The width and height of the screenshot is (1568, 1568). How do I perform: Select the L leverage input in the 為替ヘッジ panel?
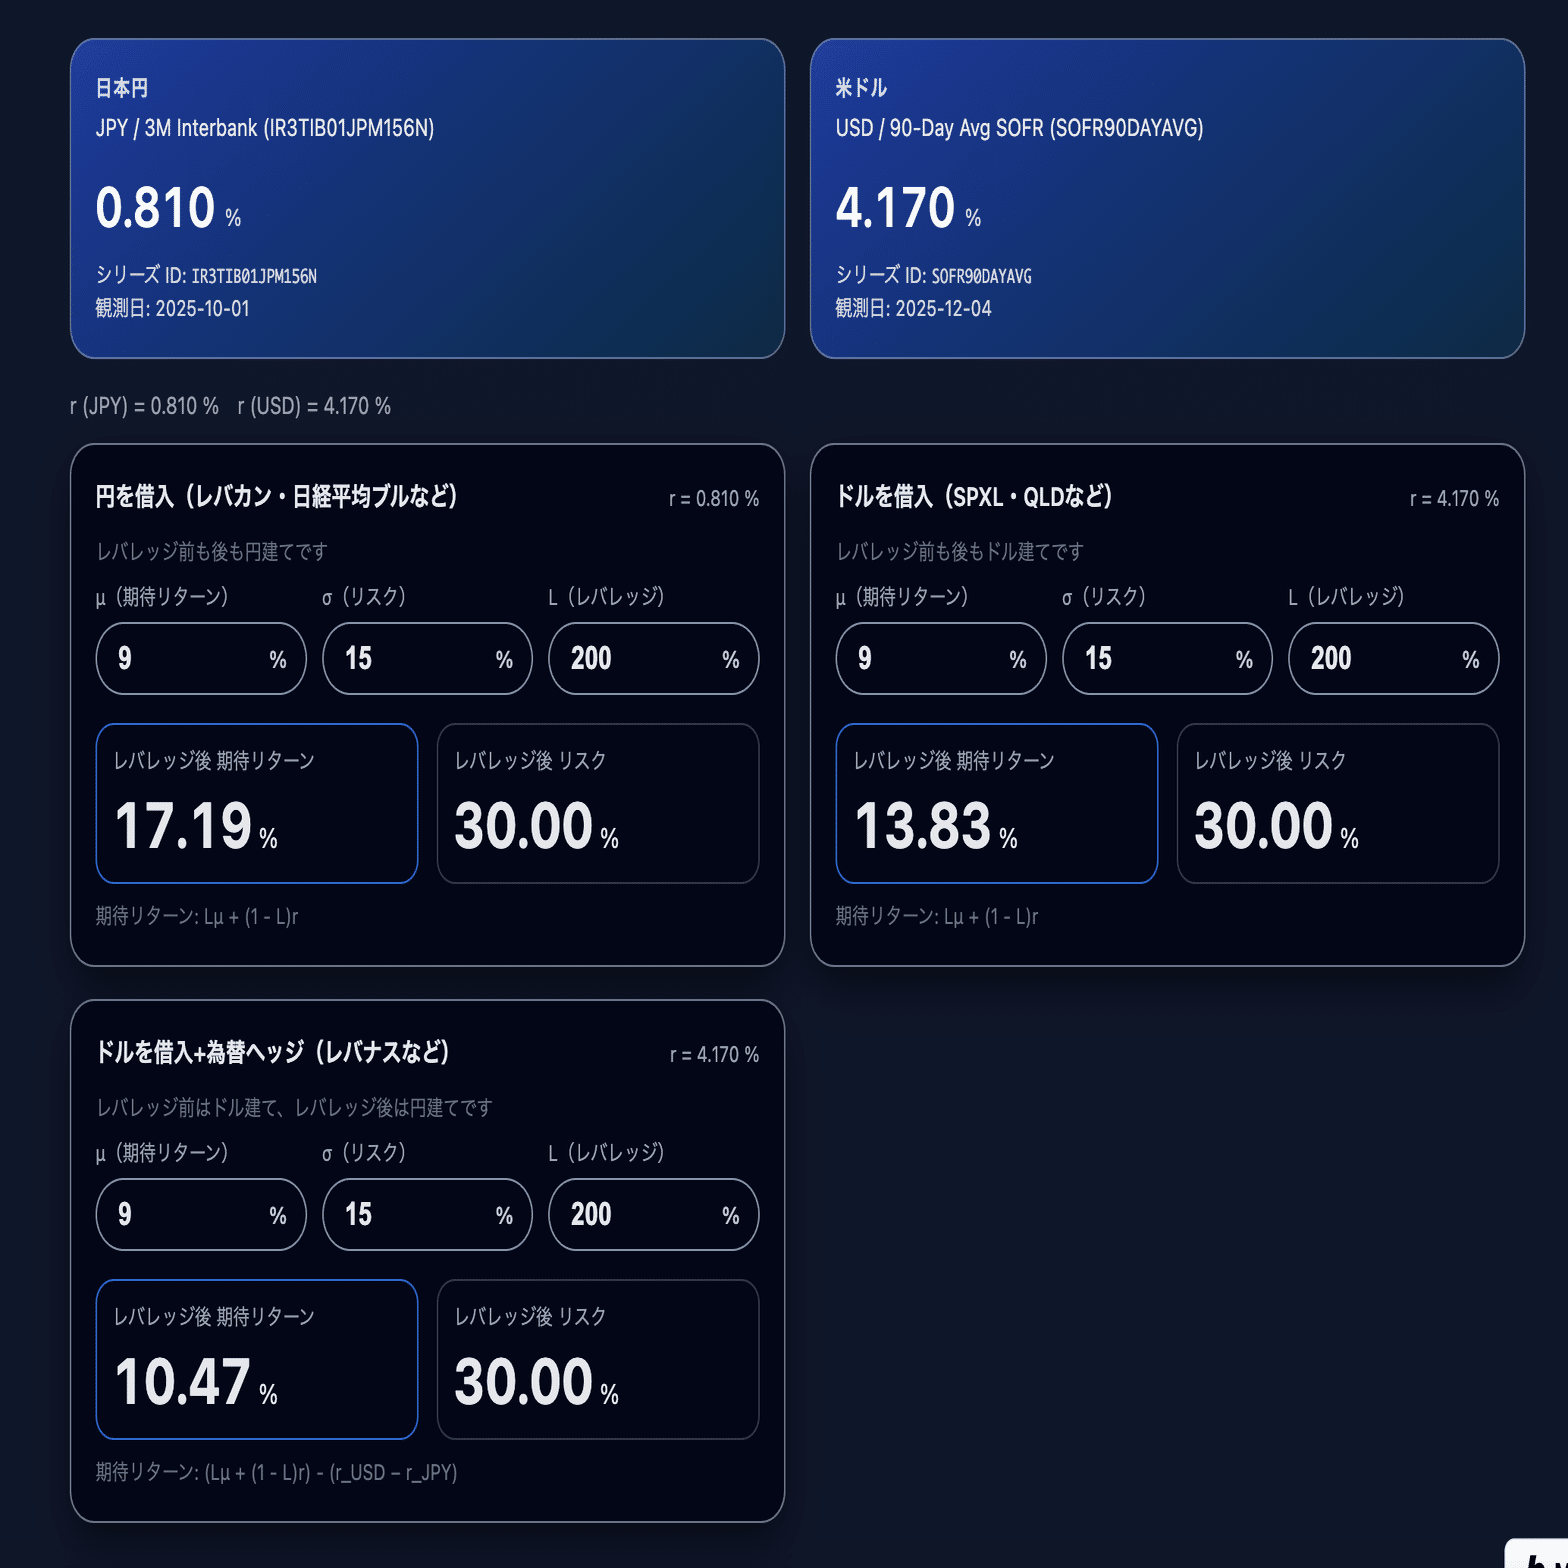pos(654,1214)
